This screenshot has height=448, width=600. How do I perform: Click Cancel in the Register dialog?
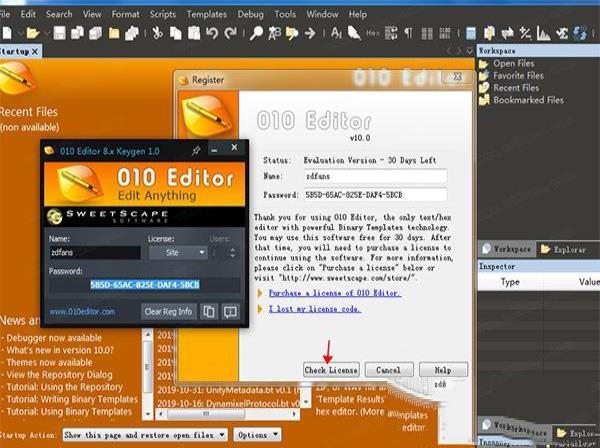tap(389, 370)
